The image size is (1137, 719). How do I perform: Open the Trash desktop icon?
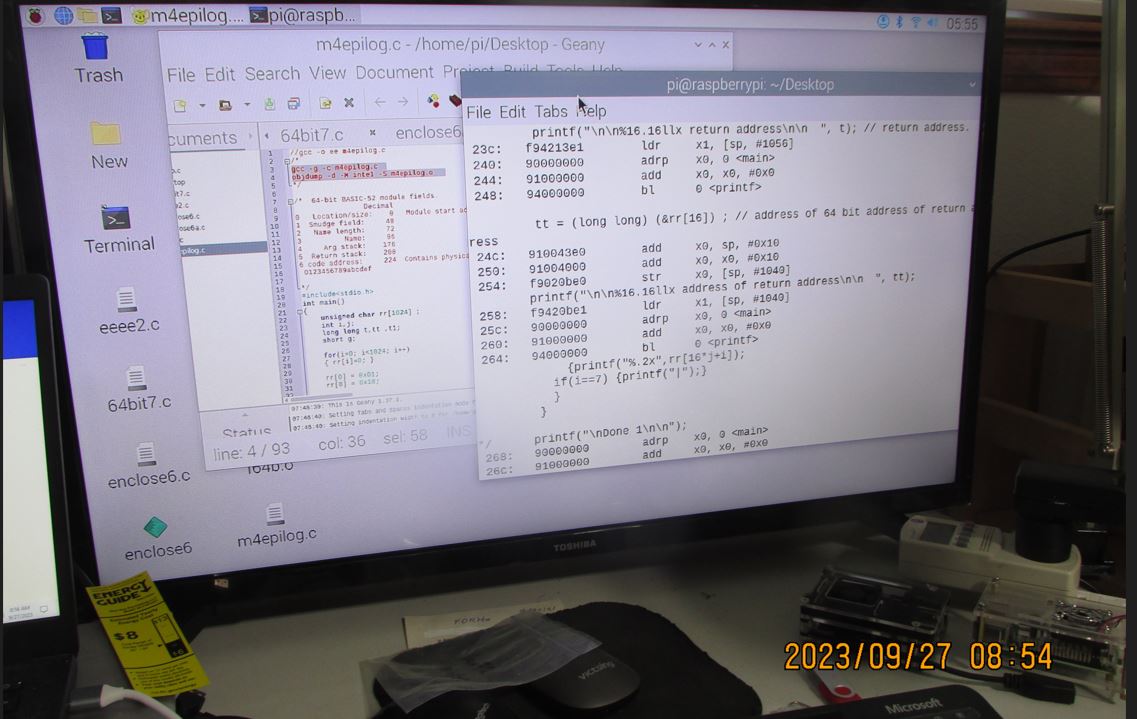point(98,59)
